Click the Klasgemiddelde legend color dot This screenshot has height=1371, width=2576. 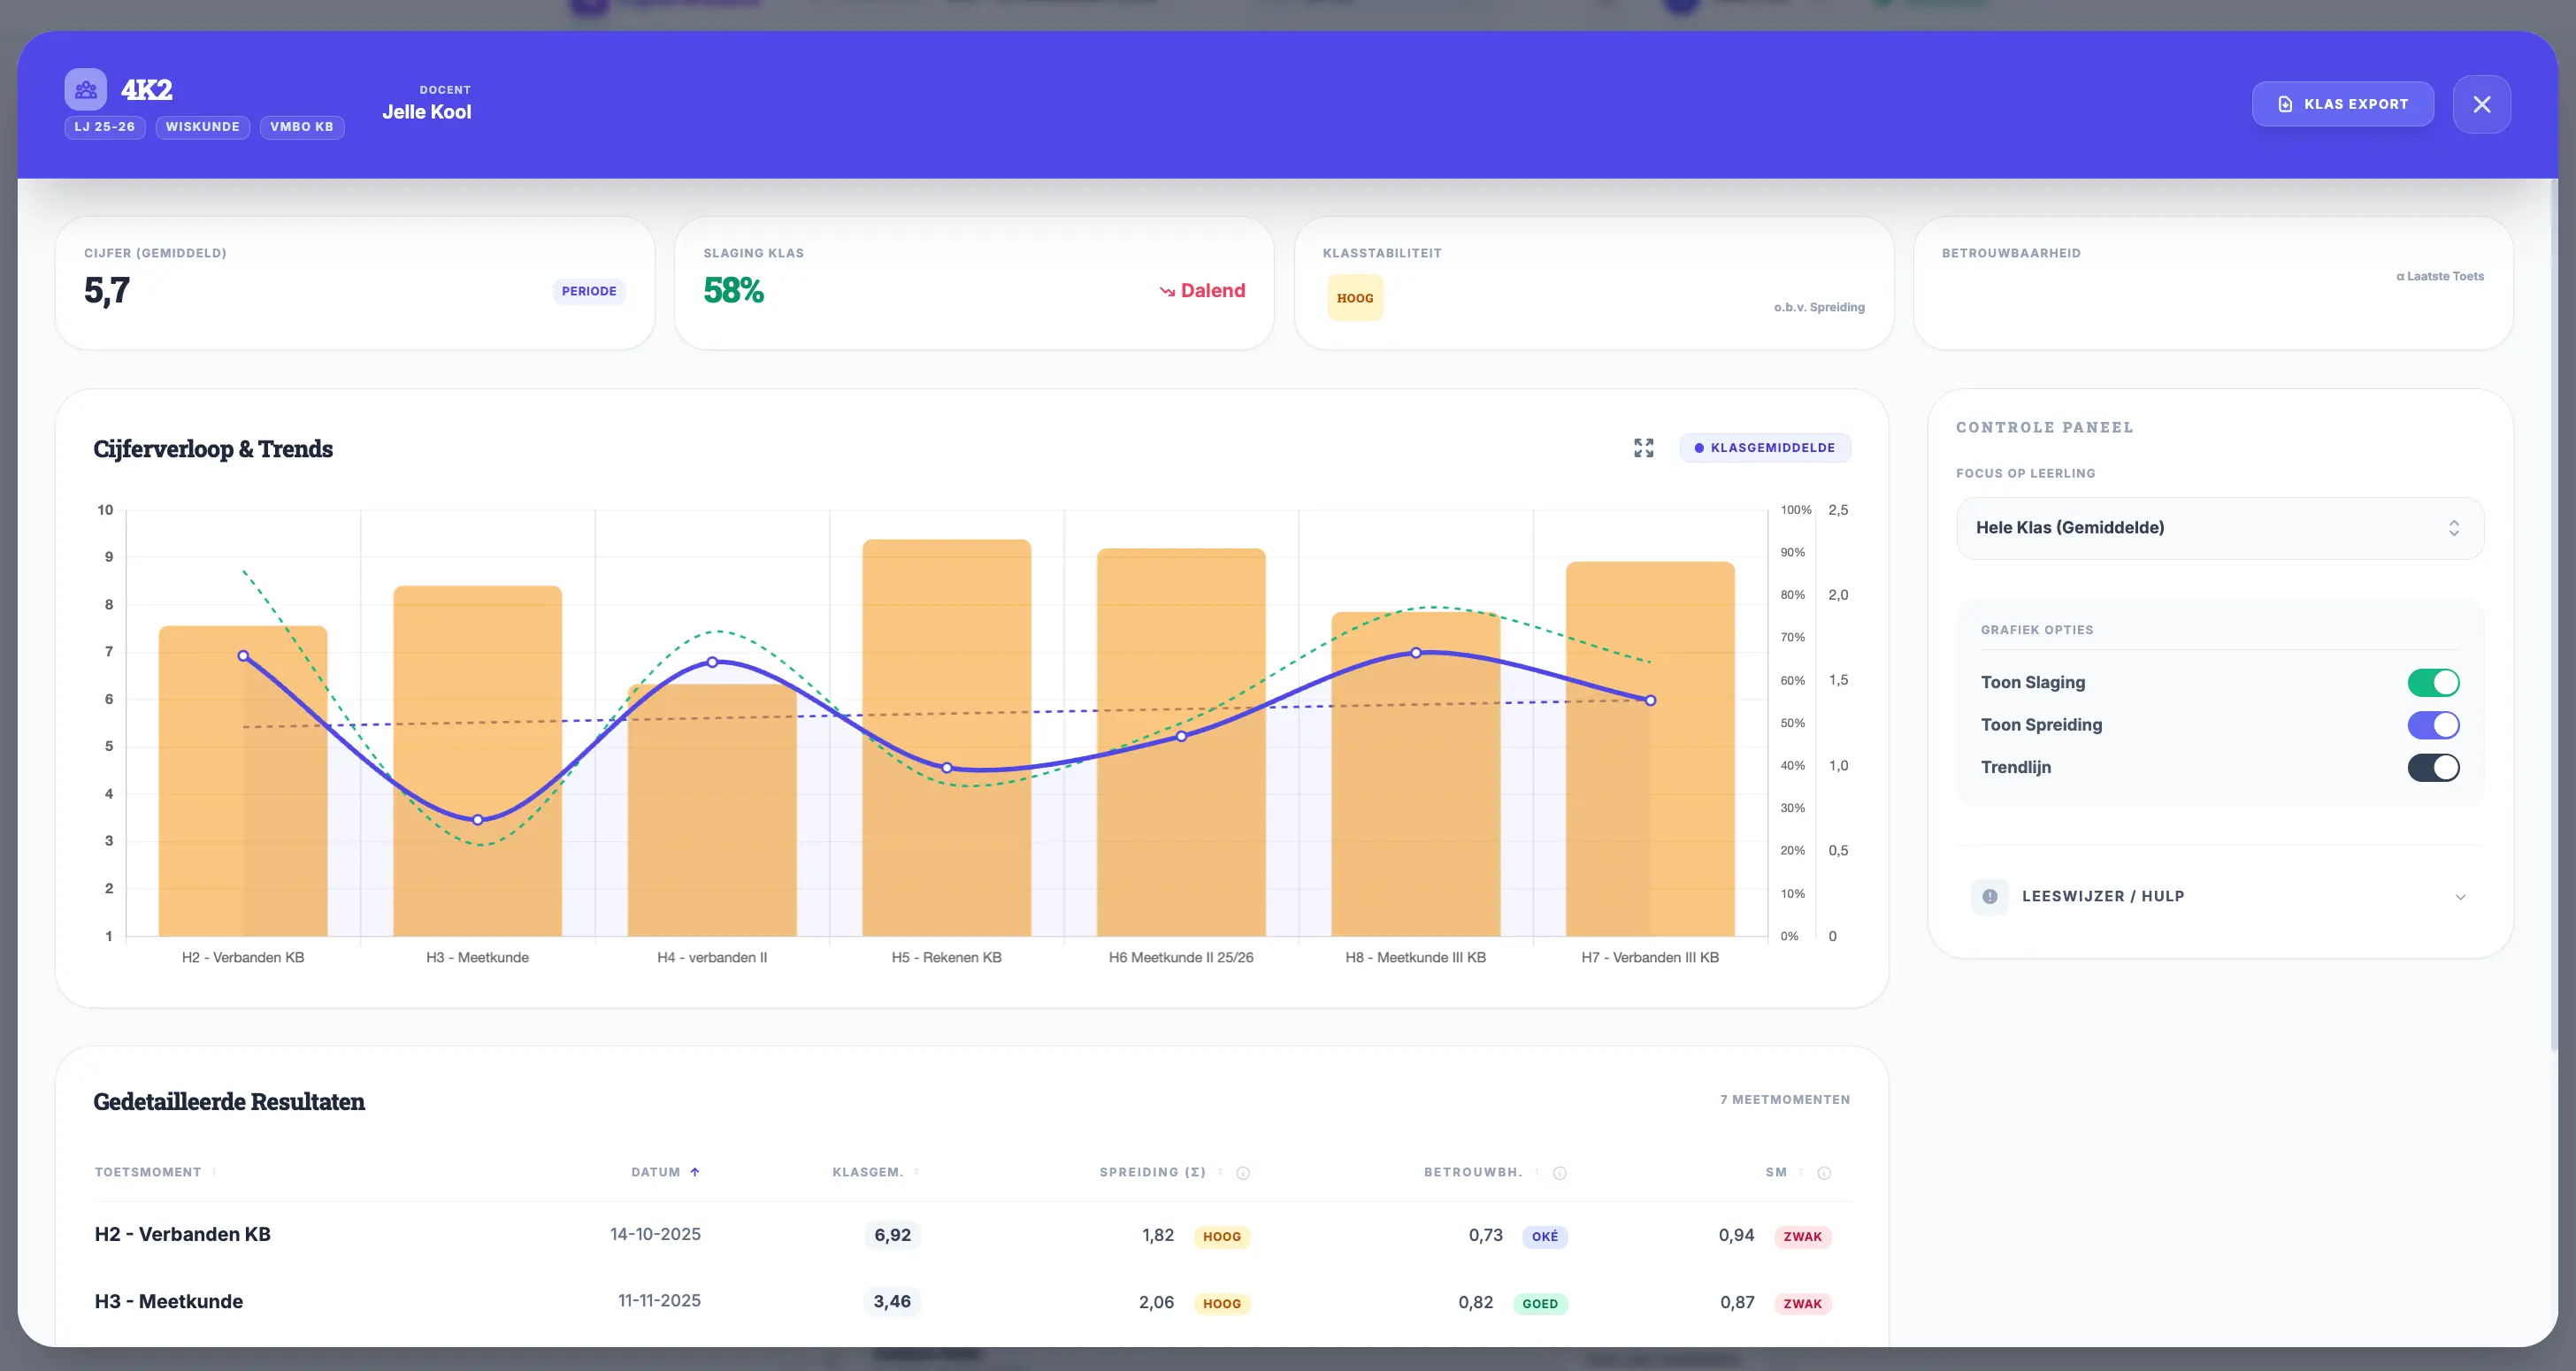click(1702, 448)
